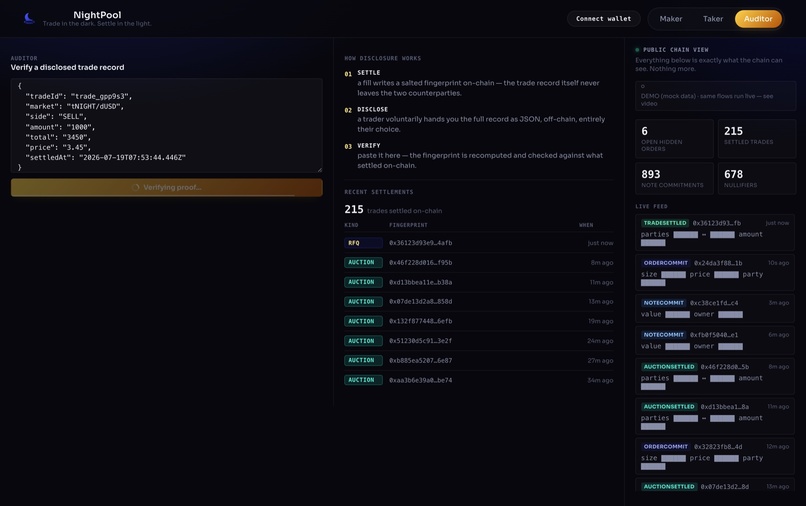Switch to the Taker tab
Screen dimensions: 806x506
(713, 19)
